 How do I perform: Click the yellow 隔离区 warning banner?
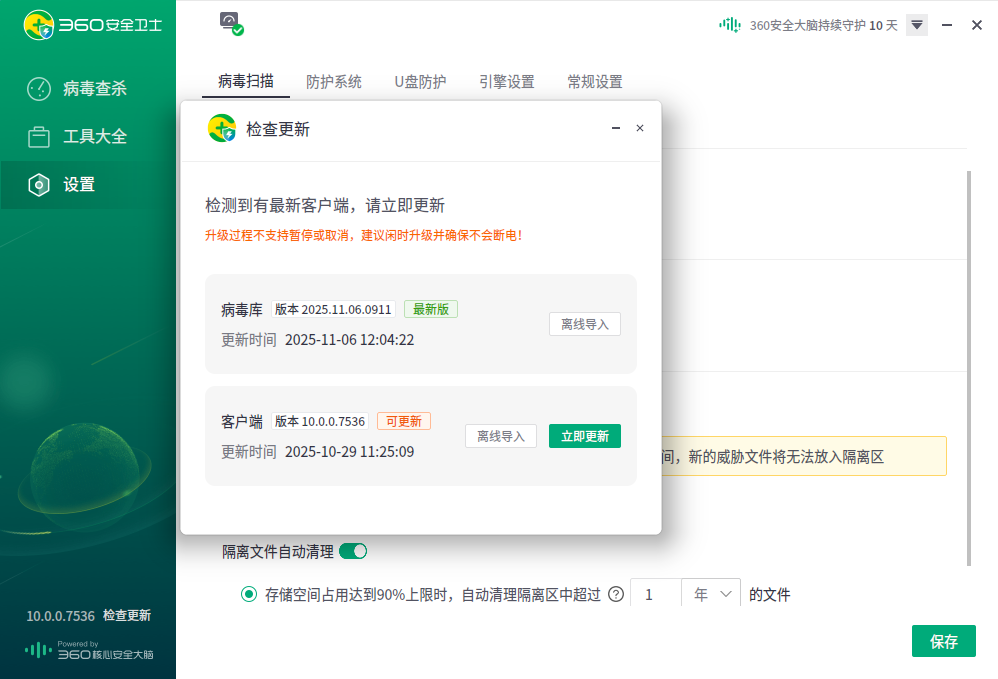click(804, 456)
